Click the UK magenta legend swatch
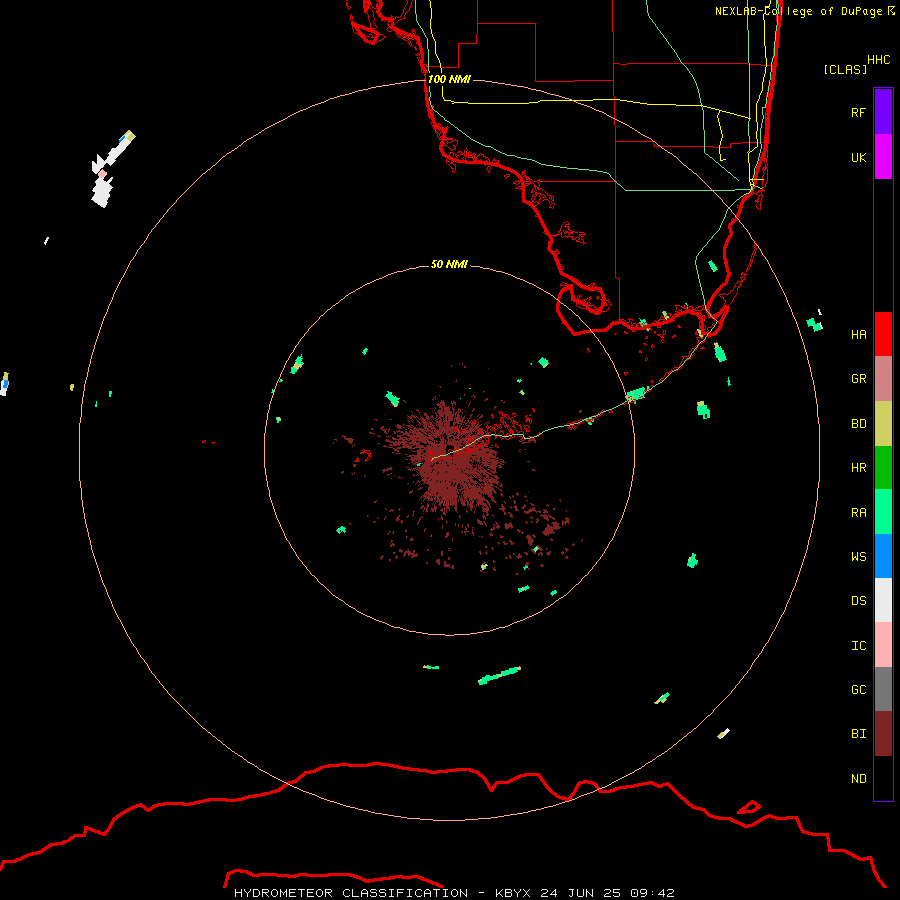This screenshot has width=900, height=900. coord(883,157)
